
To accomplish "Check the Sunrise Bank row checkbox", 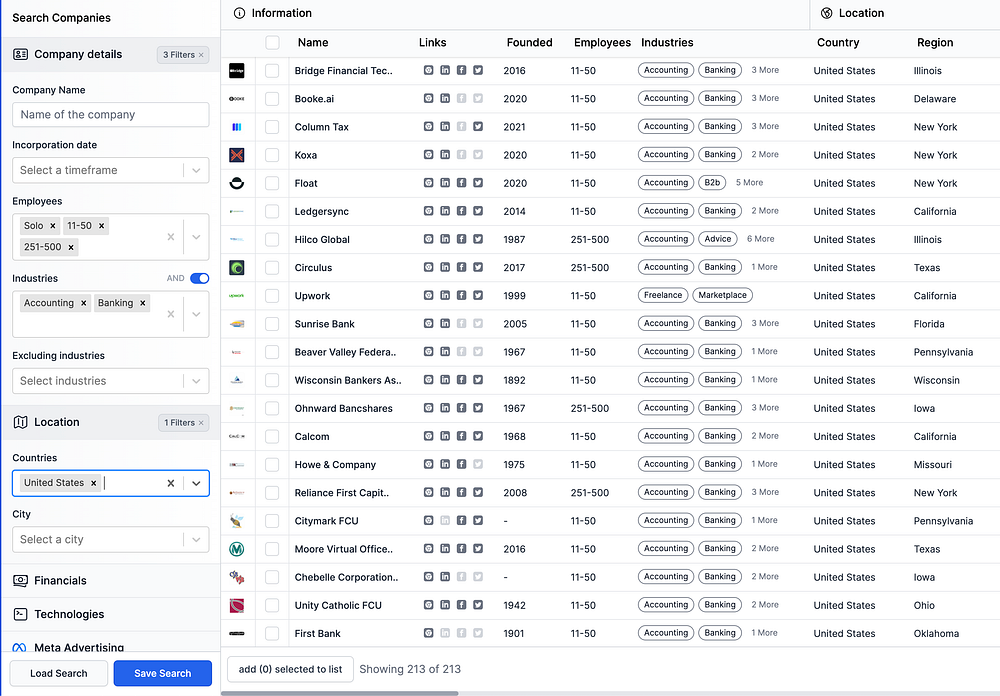I will [x=272, y=323].
